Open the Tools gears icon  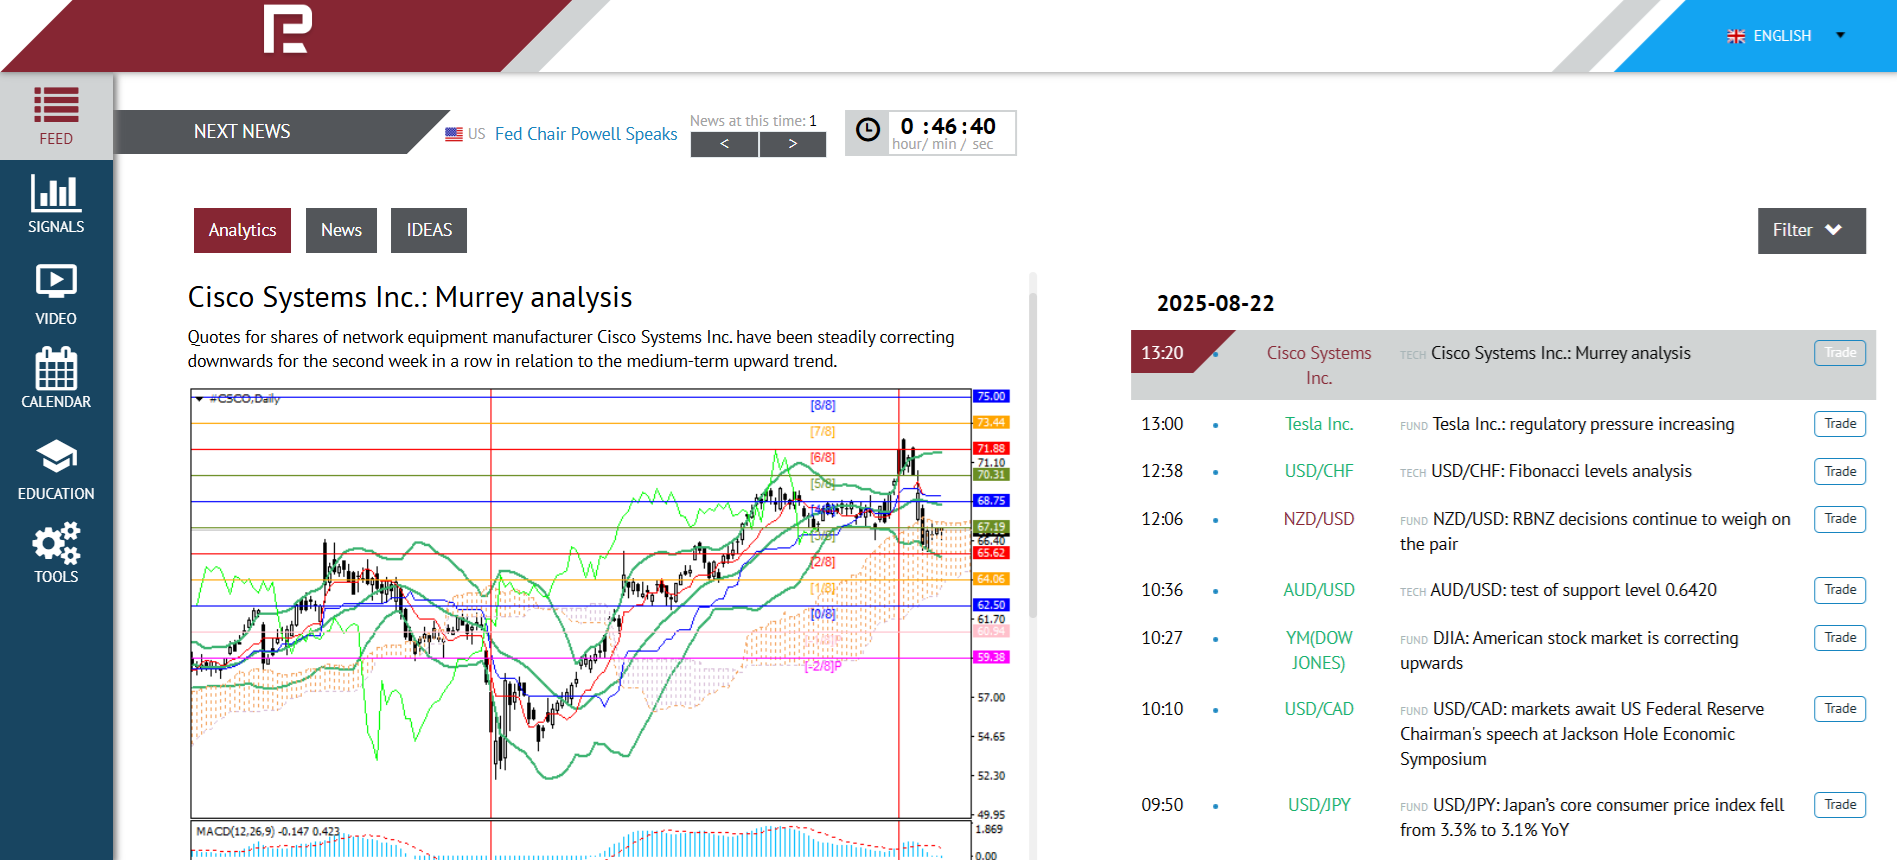coord(56,542)
